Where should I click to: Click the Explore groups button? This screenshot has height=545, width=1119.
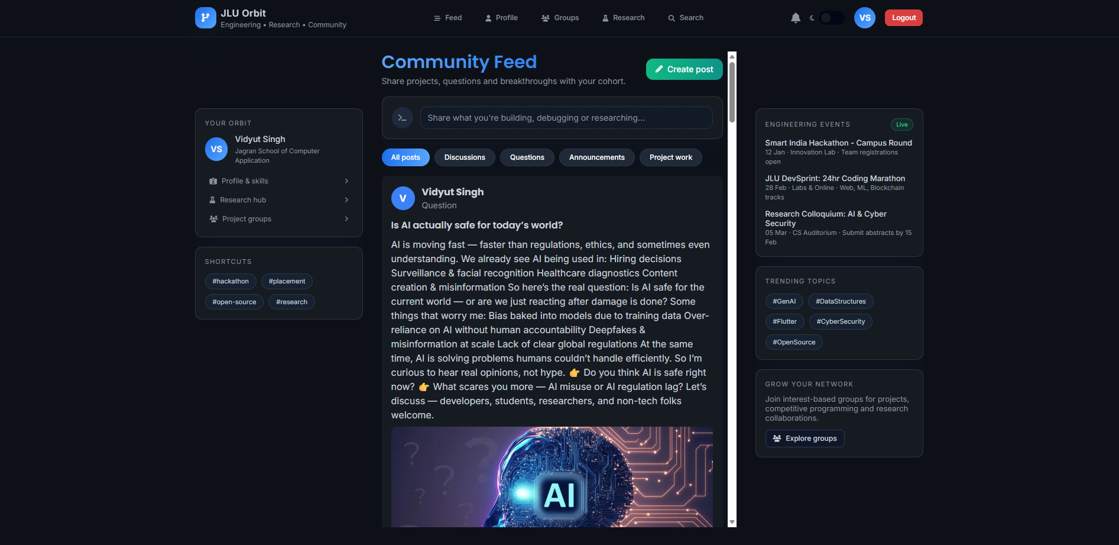[x=804, y=438]
